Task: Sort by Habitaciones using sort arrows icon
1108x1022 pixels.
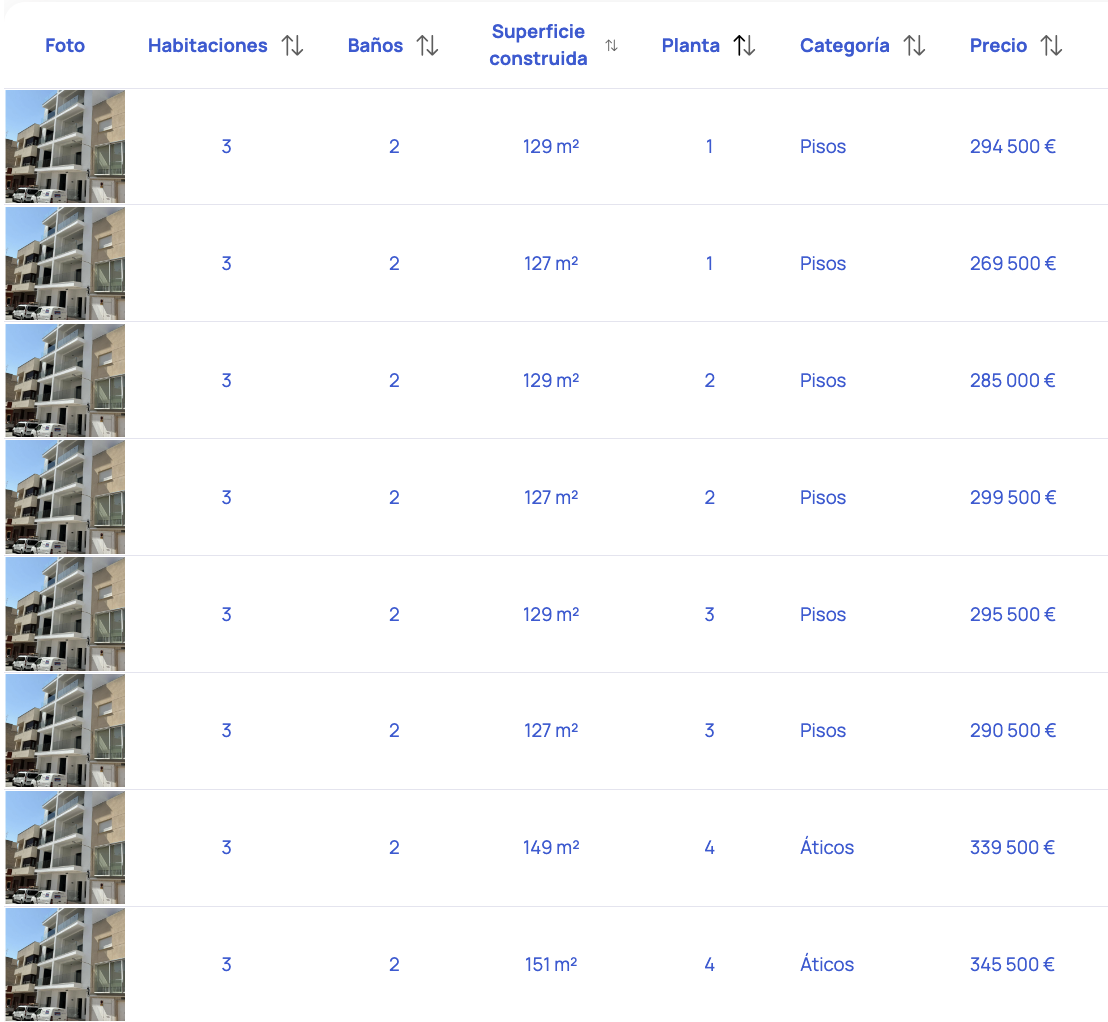Action: [293, 46]
